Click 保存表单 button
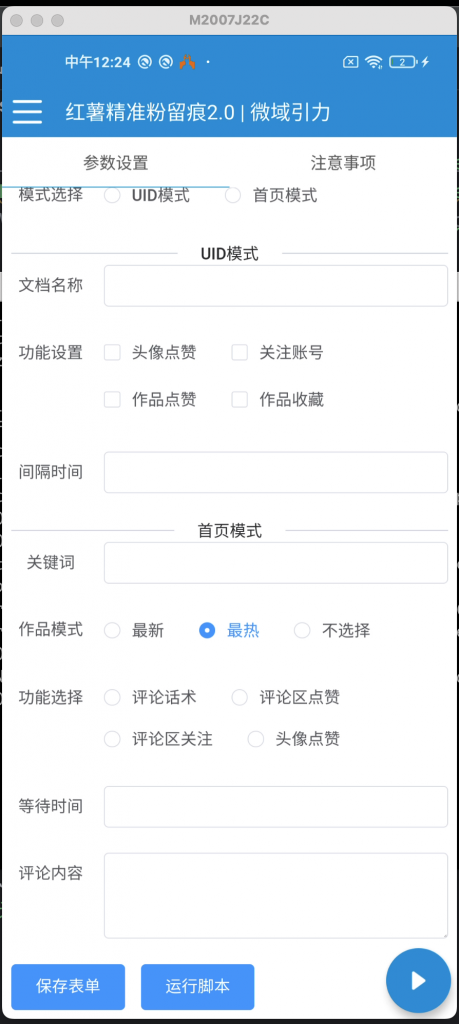459x1024 pixels. coord(68,986)
